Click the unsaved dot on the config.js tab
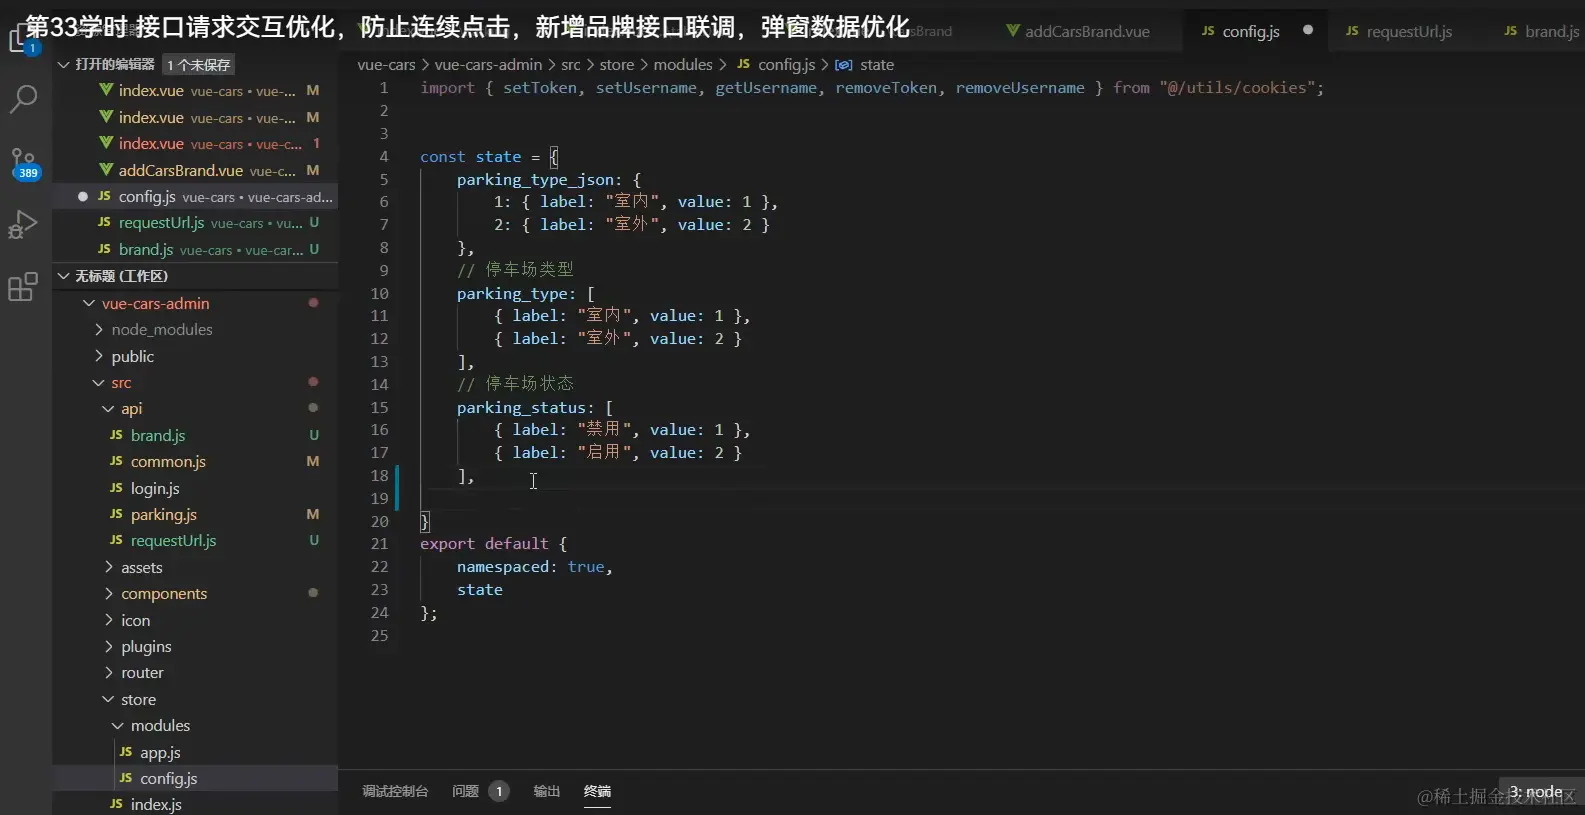The image size is (1585, 815). (1308, 30)
